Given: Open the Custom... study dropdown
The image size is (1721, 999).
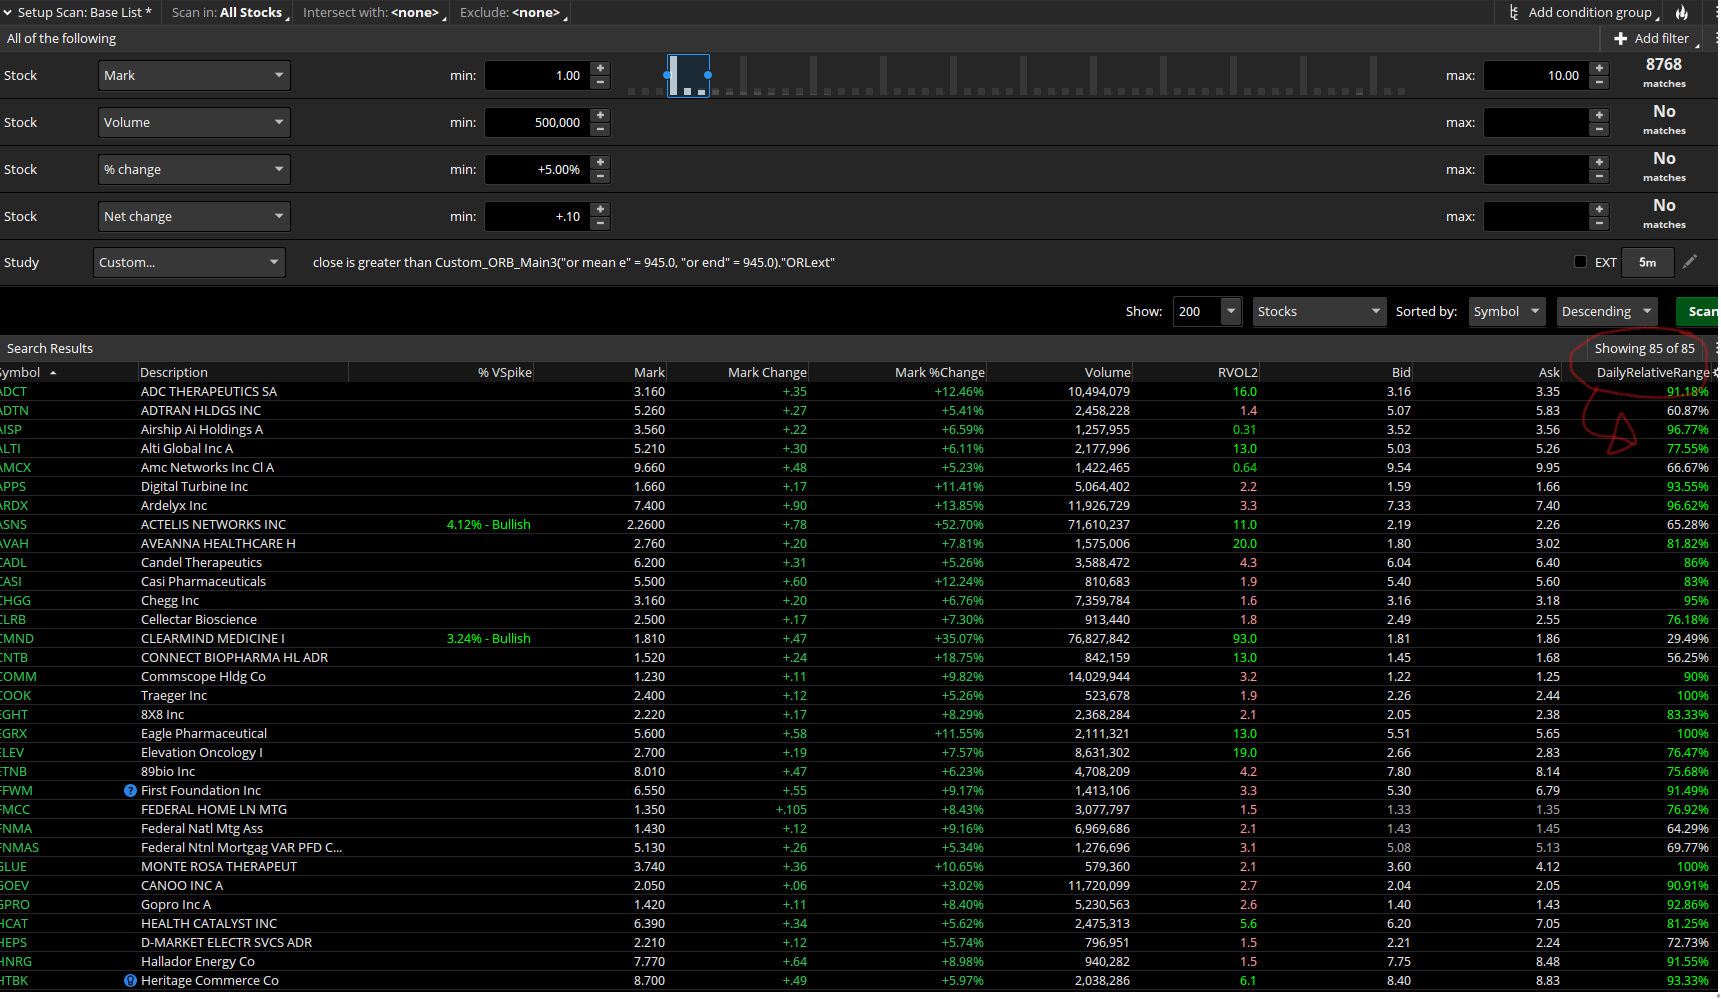Looking at the screenshot, I should (x=189, y=263).
